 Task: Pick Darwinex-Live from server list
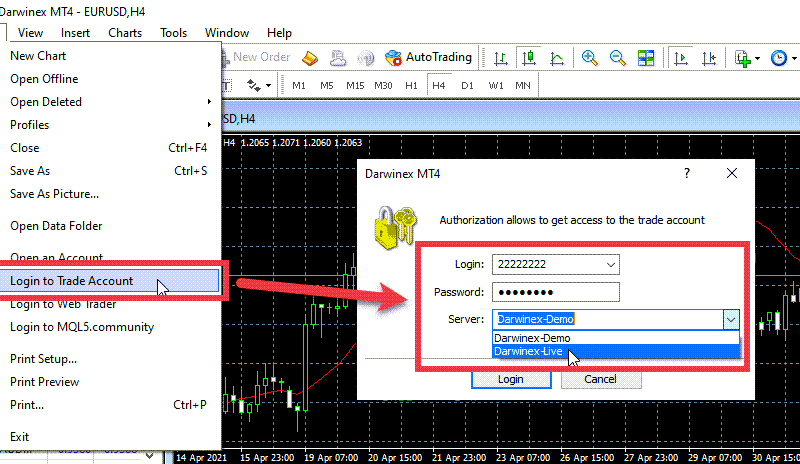[x=616, y=351]
